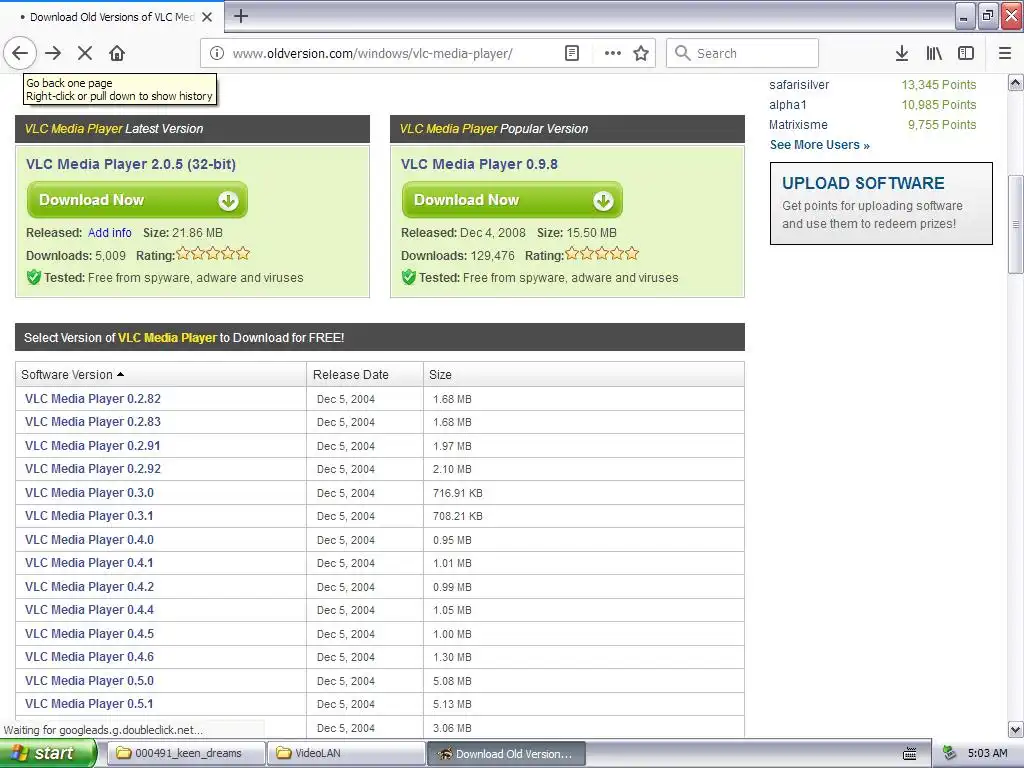
Task: Stop loading the page
Action: [85, 53]
